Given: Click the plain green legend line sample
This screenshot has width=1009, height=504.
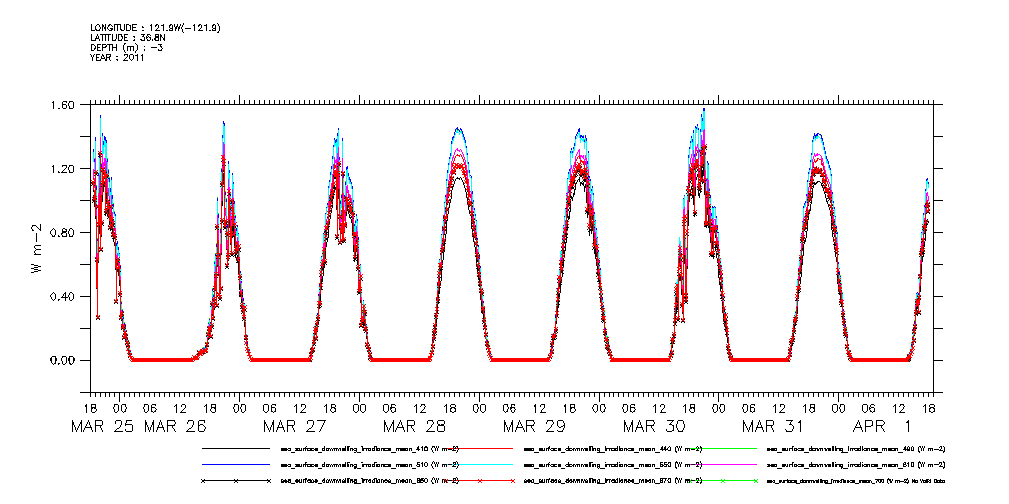Looking at the screenshot, I should pyautogui.click(x=723, y=448).
